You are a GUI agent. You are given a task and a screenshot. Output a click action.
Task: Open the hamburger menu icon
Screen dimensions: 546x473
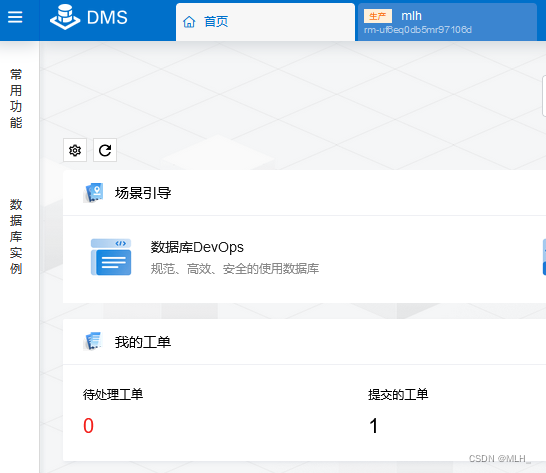15,17
